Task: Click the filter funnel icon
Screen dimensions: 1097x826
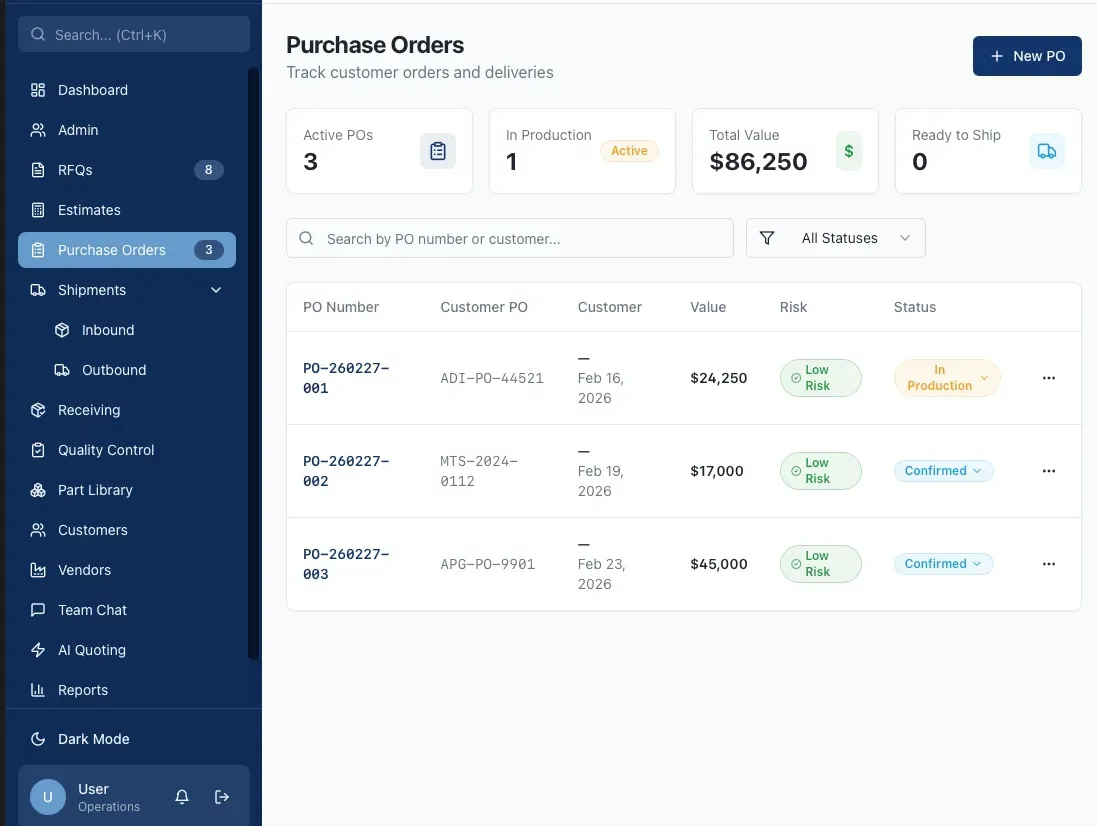Action: 767,238
